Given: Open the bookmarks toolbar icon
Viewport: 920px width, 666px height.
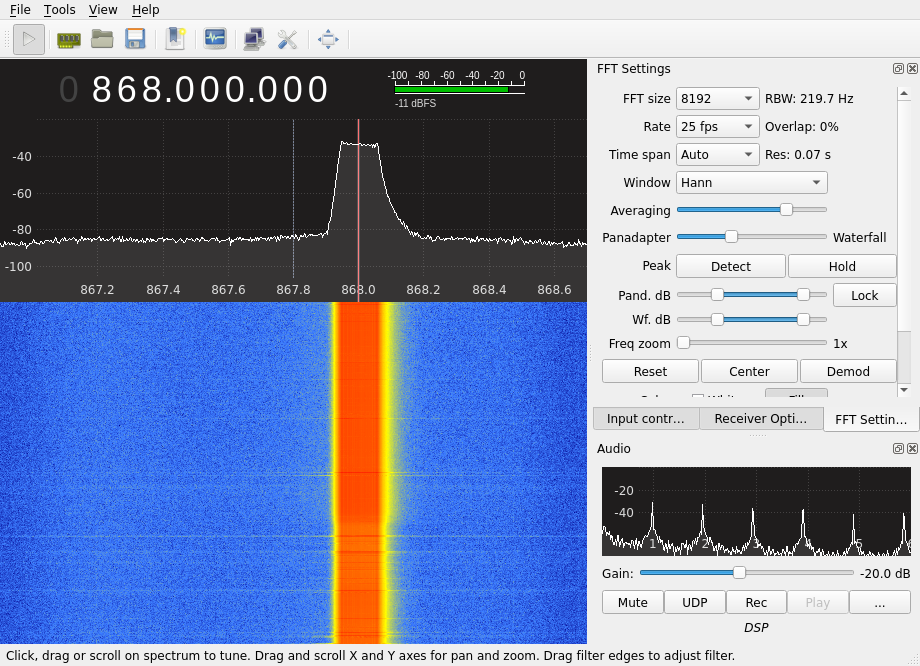Looking at the screenshot, I should pos(175,39).
